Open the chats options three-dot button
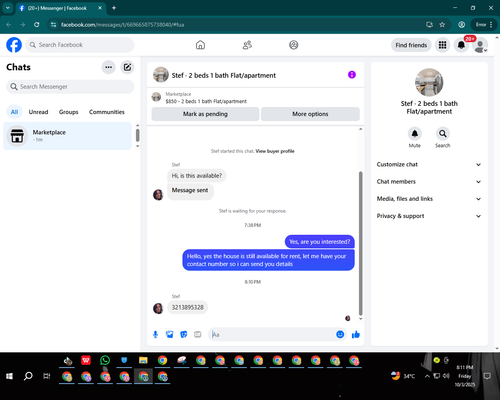The height and width of the screenshot is (400, 500). [x=108, y=67]
